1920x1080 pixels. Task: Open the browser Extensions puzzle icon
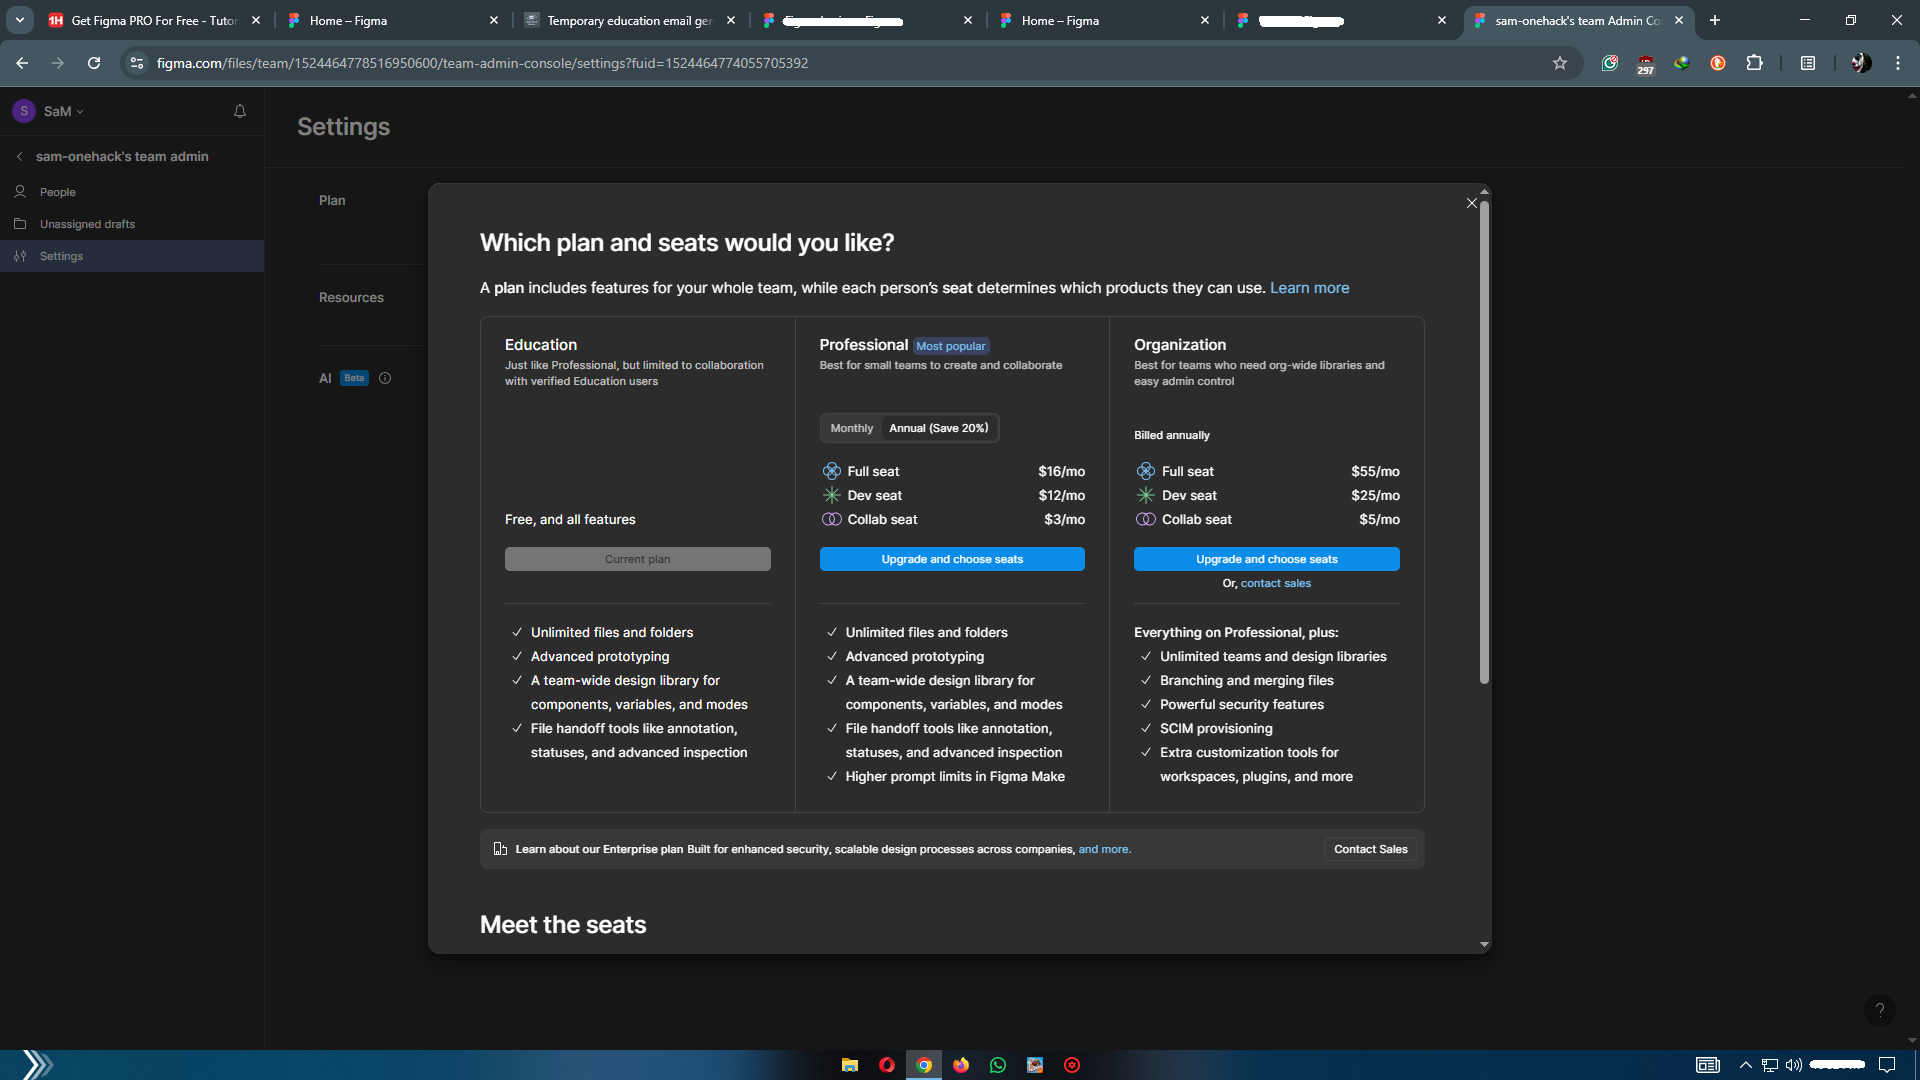1754,63
